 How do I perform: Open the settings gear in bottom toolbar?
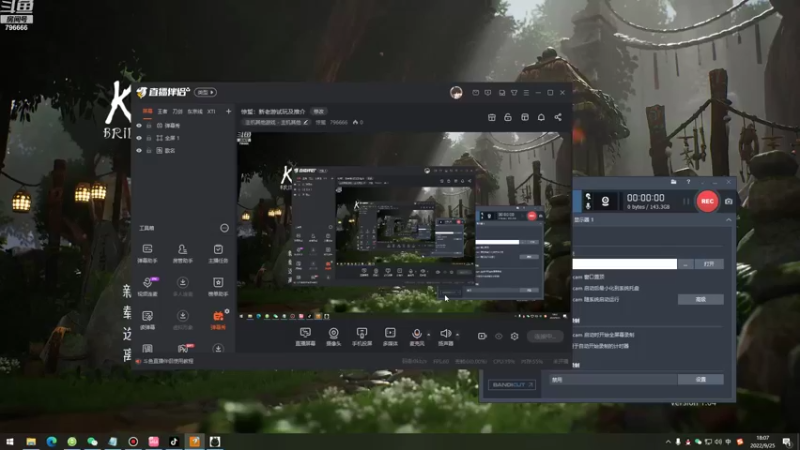(x=514, y=336)
